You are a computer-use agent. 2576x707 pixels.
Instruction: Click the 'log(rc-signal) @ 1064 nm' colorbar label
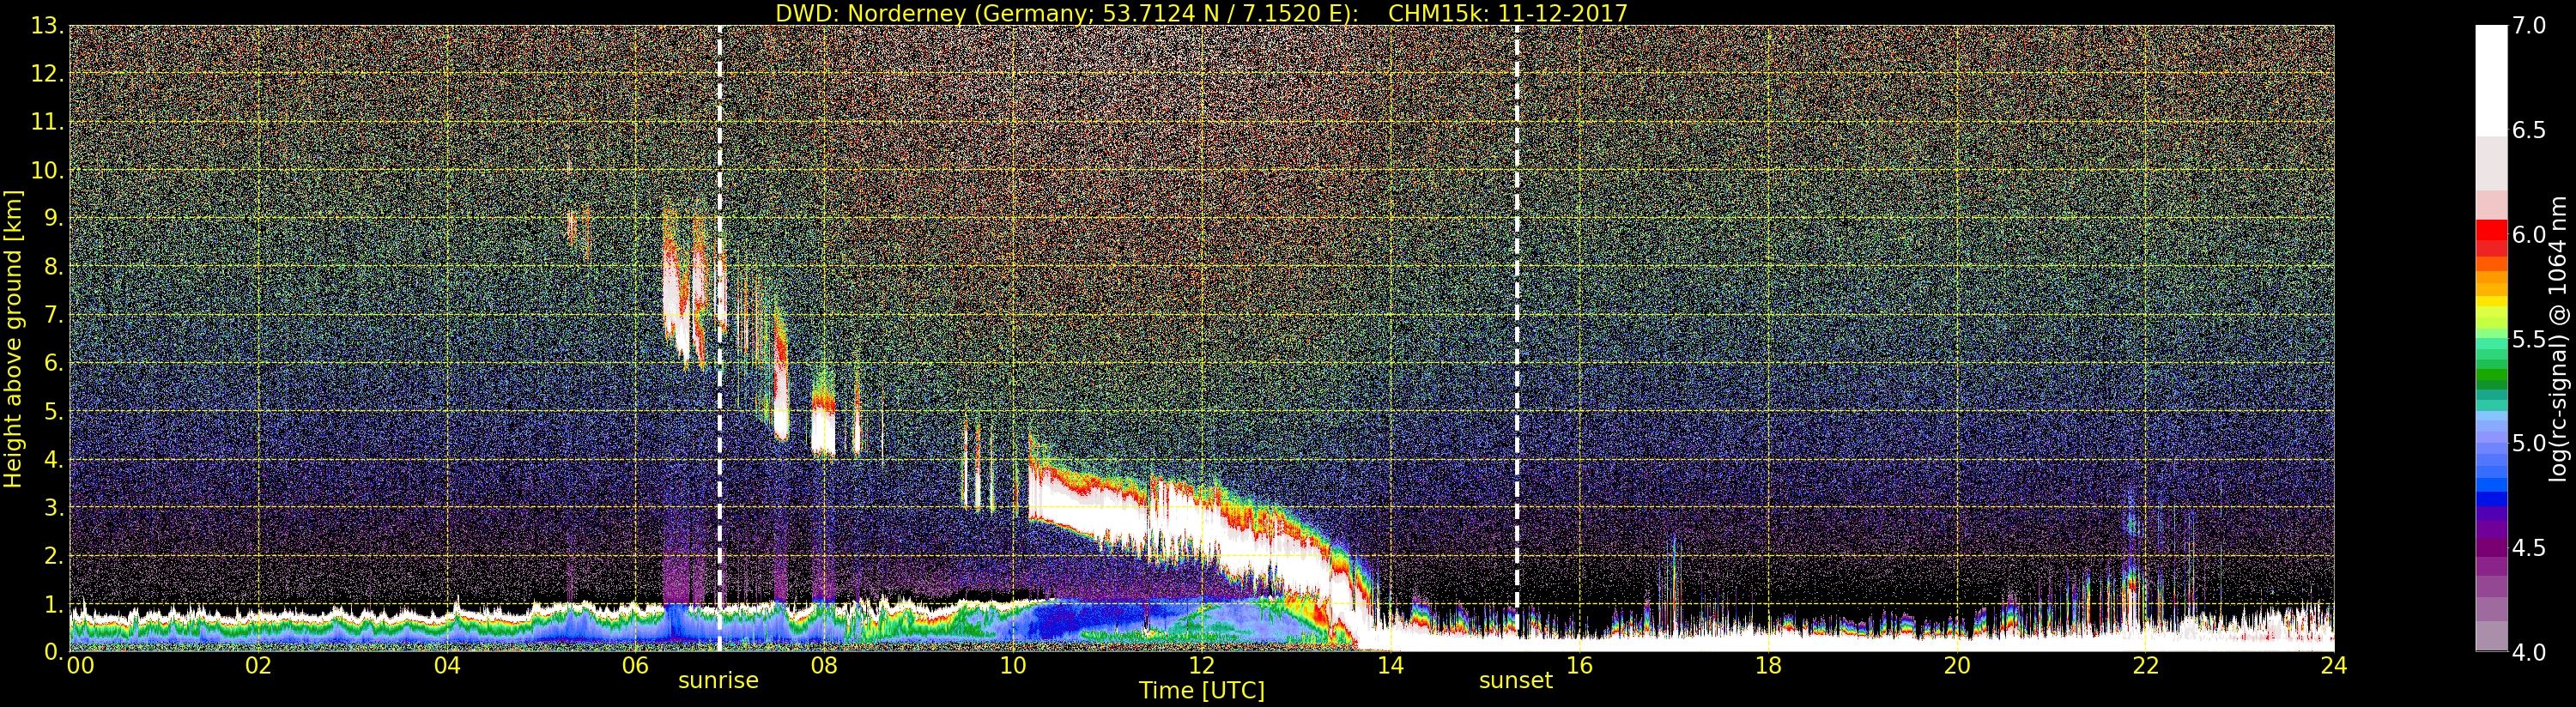pos(2560,337)
